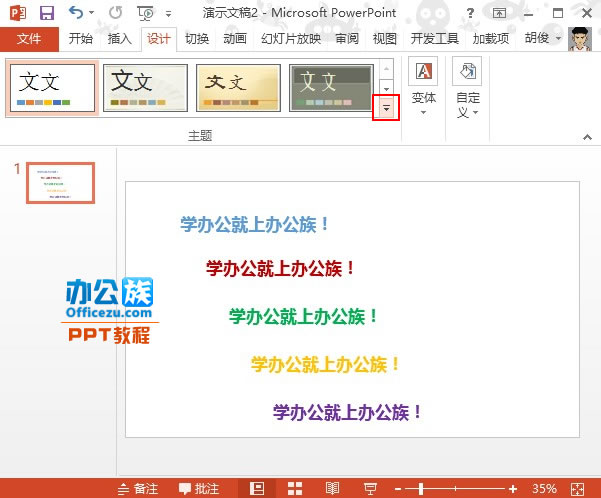The height and width of the screenshot is (498, 601).
Task: Open the 自定义 (Customize) dropdown
Action: tap(467, 88)
